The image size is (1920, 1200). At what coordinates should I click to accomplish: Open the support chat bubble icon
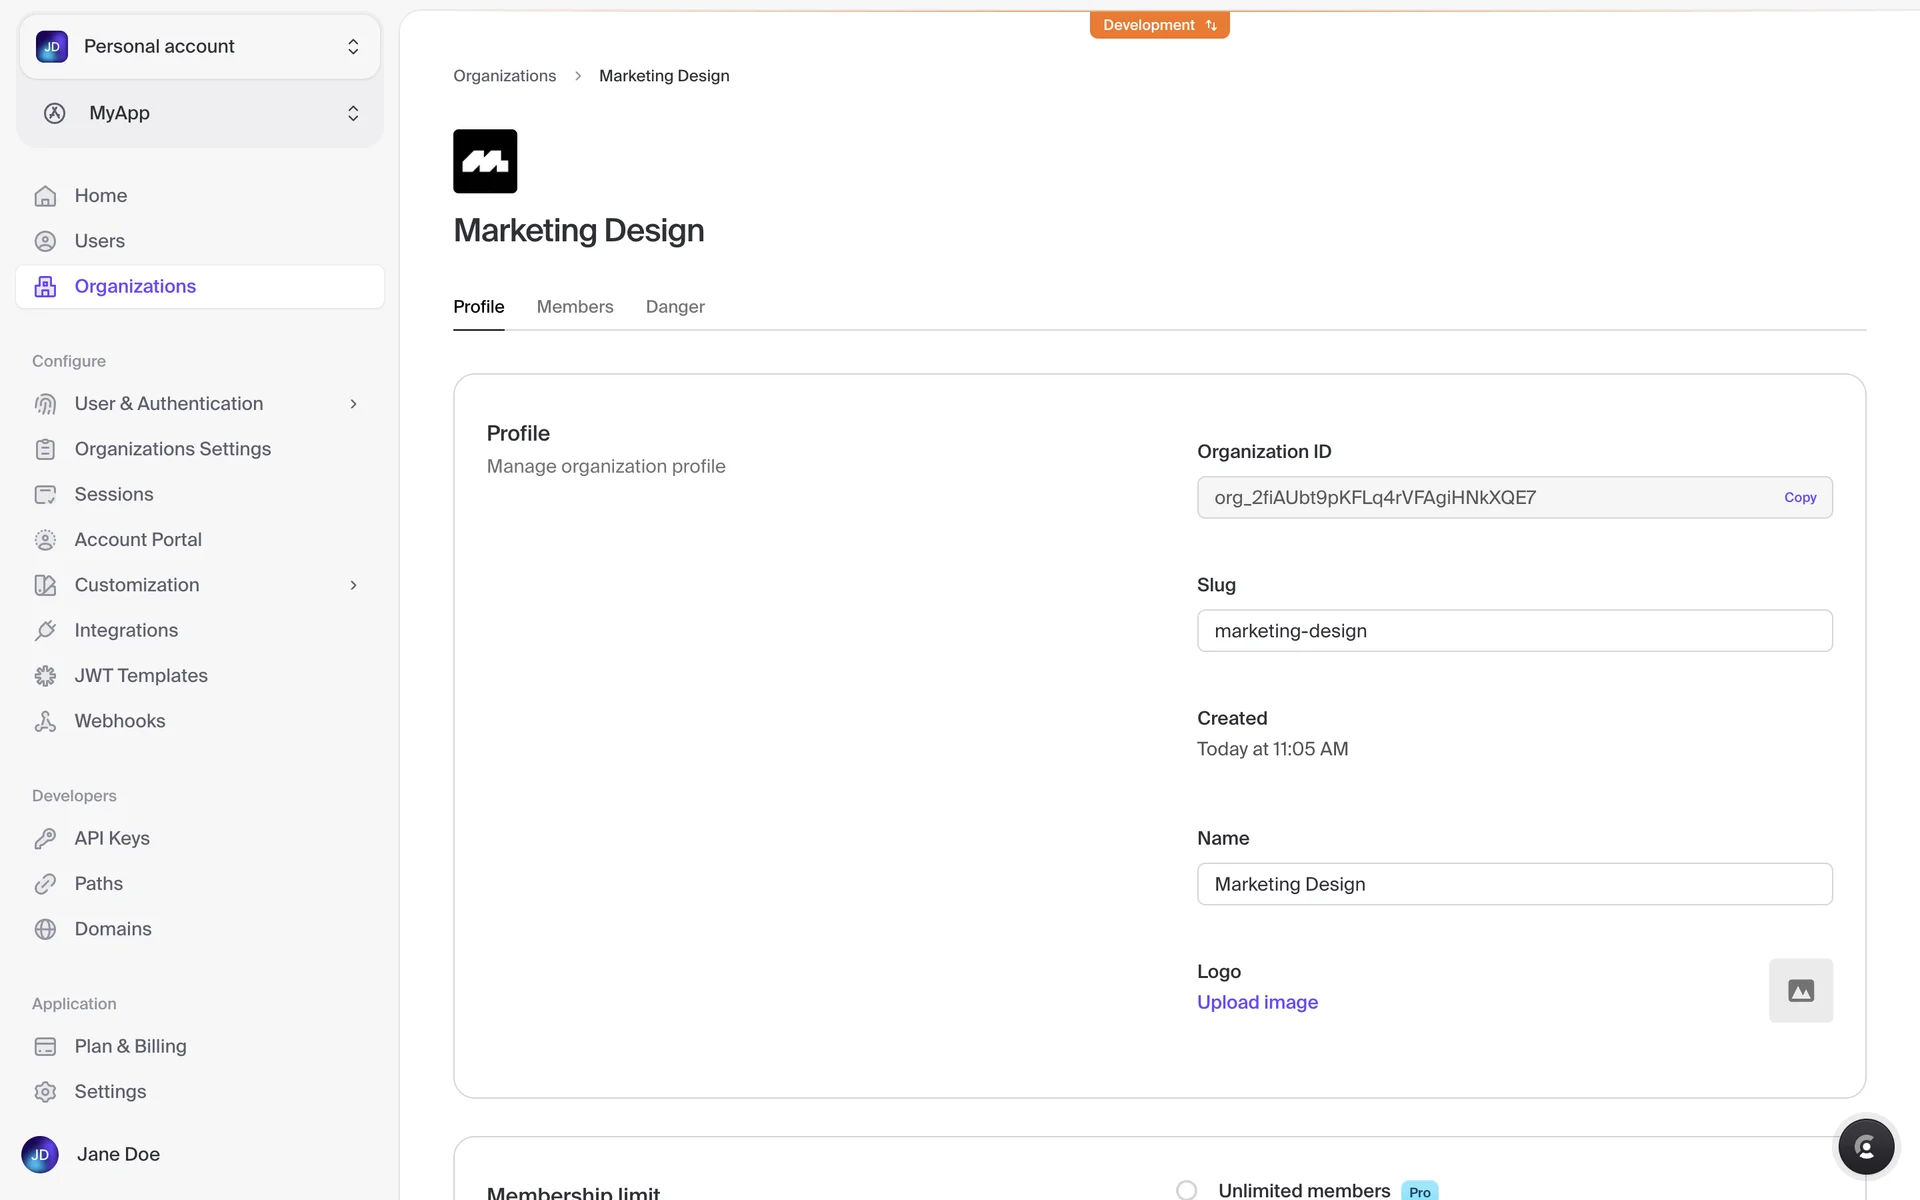click(x=1865, y=1146)
